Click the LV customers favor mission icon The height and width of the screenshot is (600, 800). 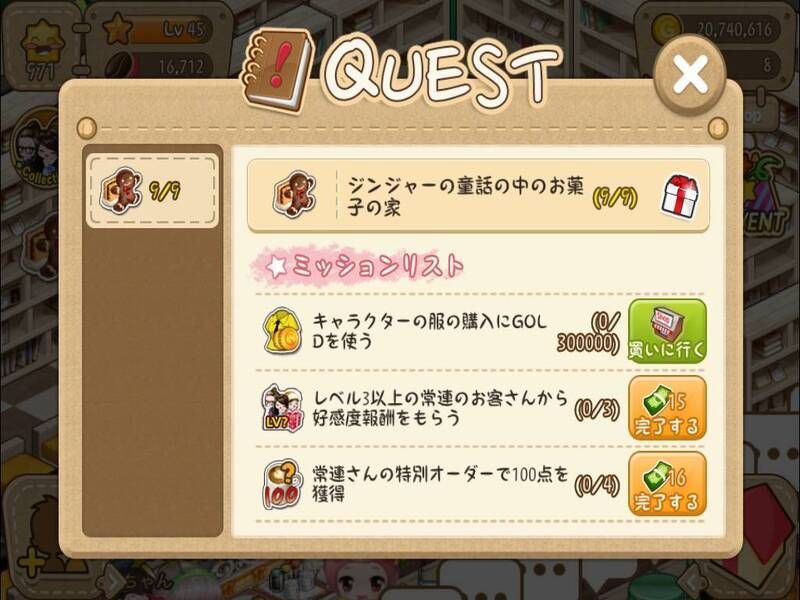coord(282,408)
